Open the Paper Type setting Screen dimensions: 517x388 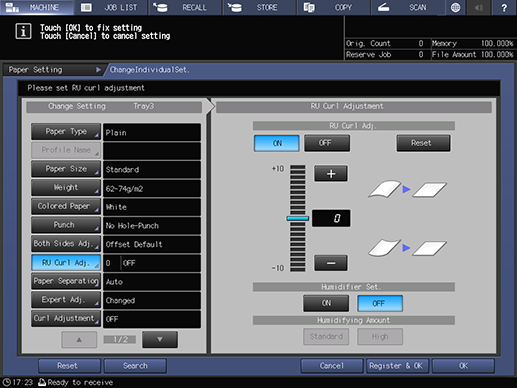[66, 132]
